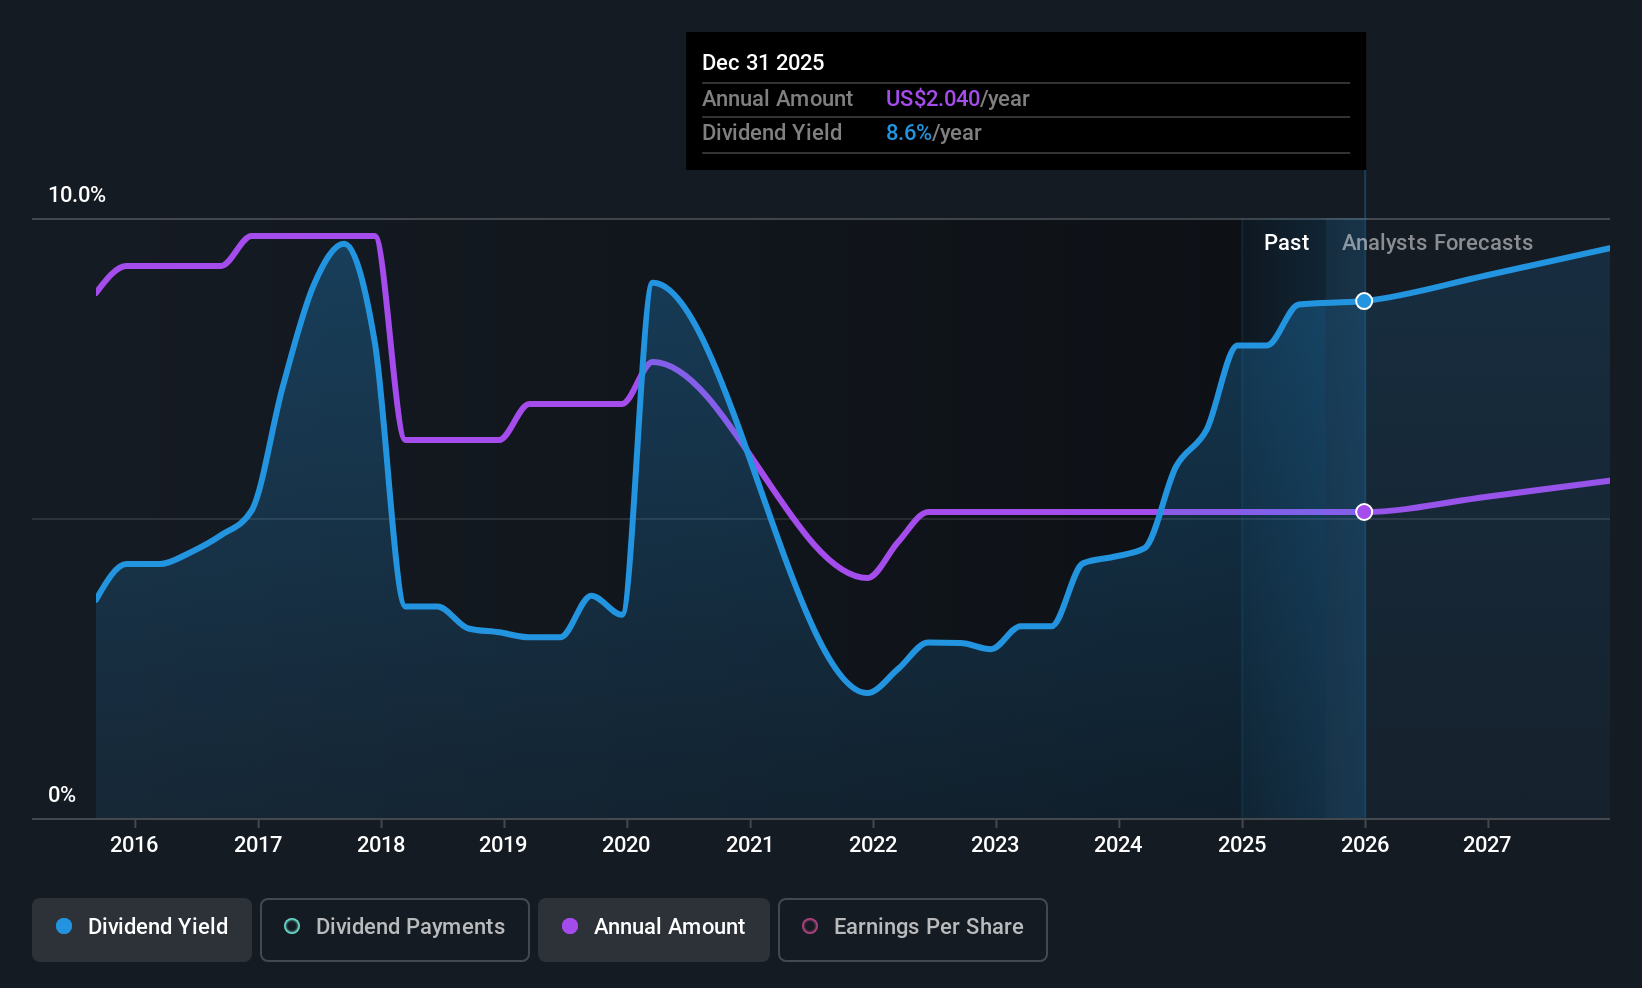Viewport: 1642px width, 988px height.
Task: Toggle the Dividend Yield legend button
Action: [142, 930]
